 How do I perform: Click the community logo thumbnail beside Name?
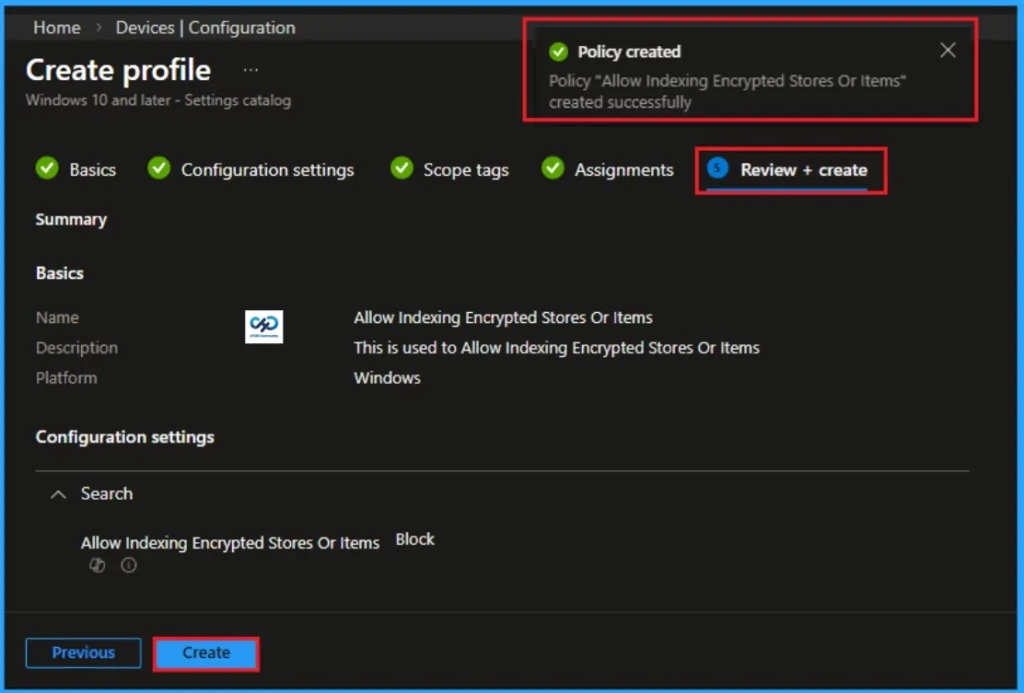(x=266, y=326)
